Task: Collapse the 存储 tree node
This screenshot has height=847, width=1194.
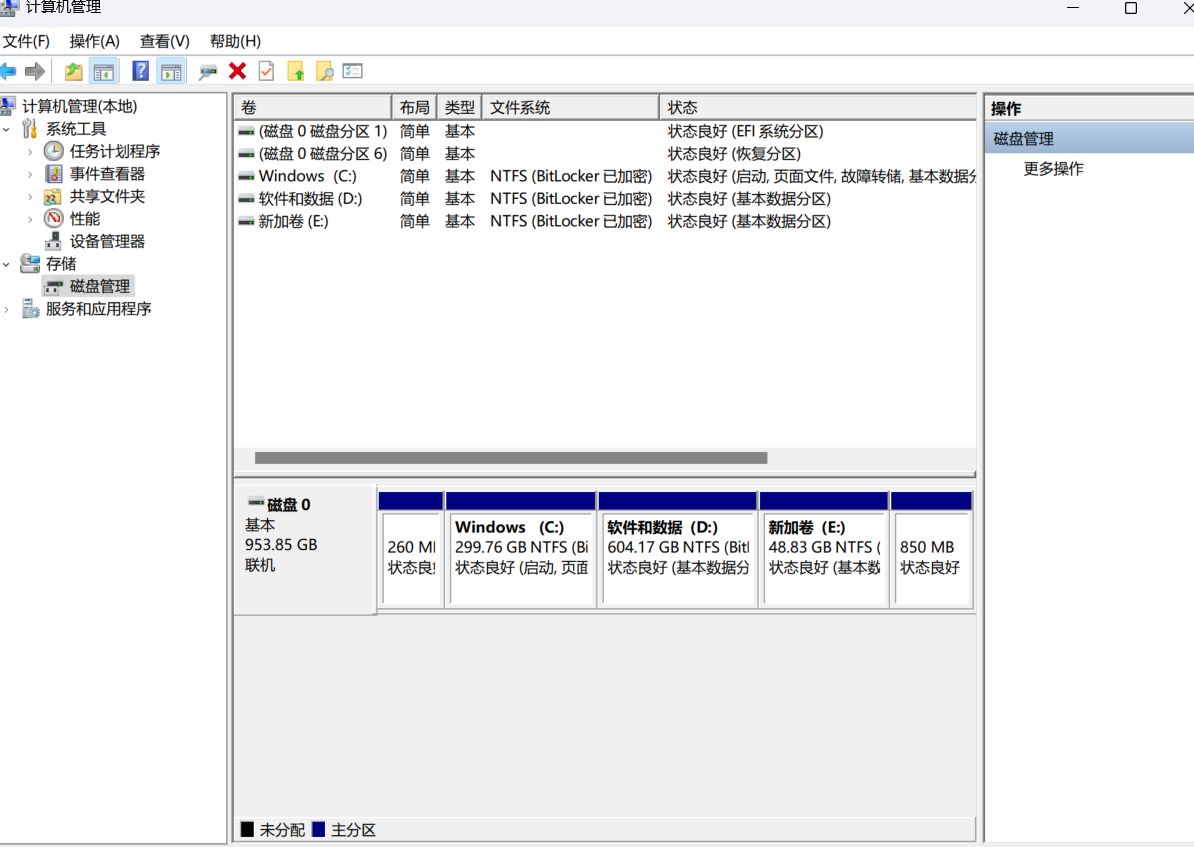Action: (6, 264)
